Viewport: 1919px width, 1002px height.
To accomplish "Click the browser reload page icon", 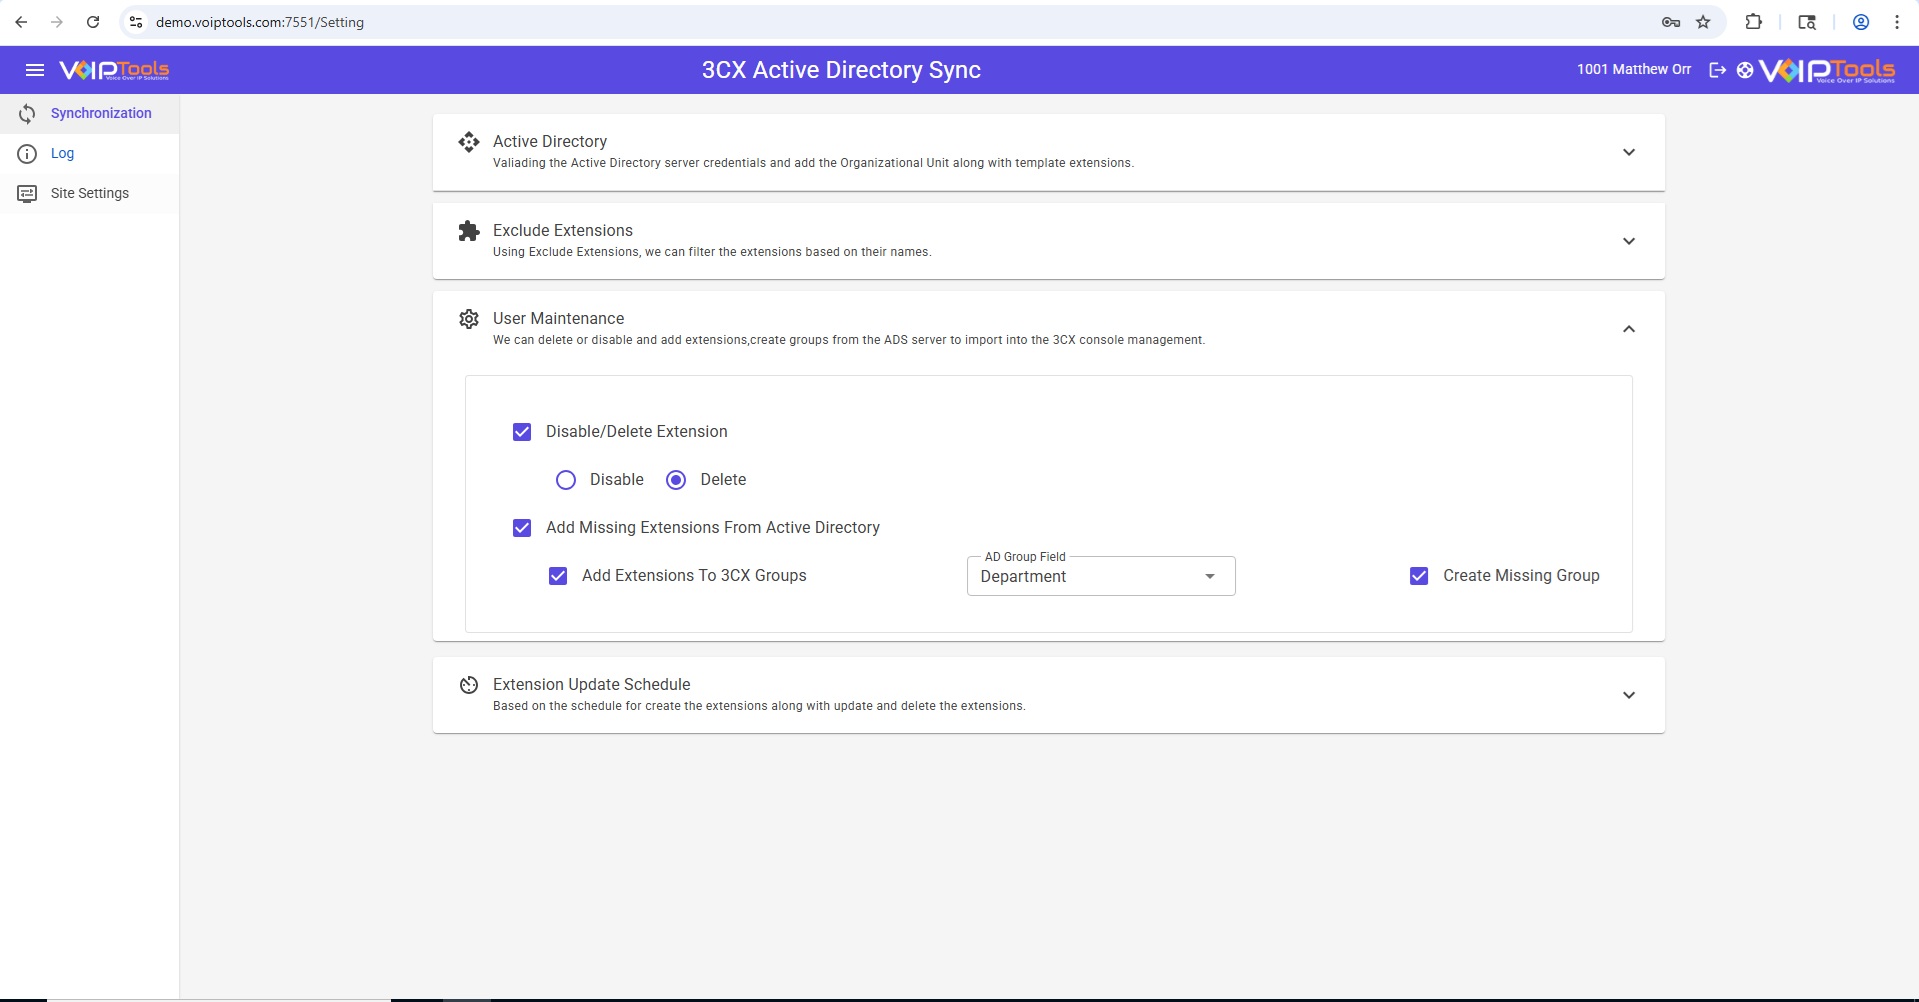I will pos(93,22).
